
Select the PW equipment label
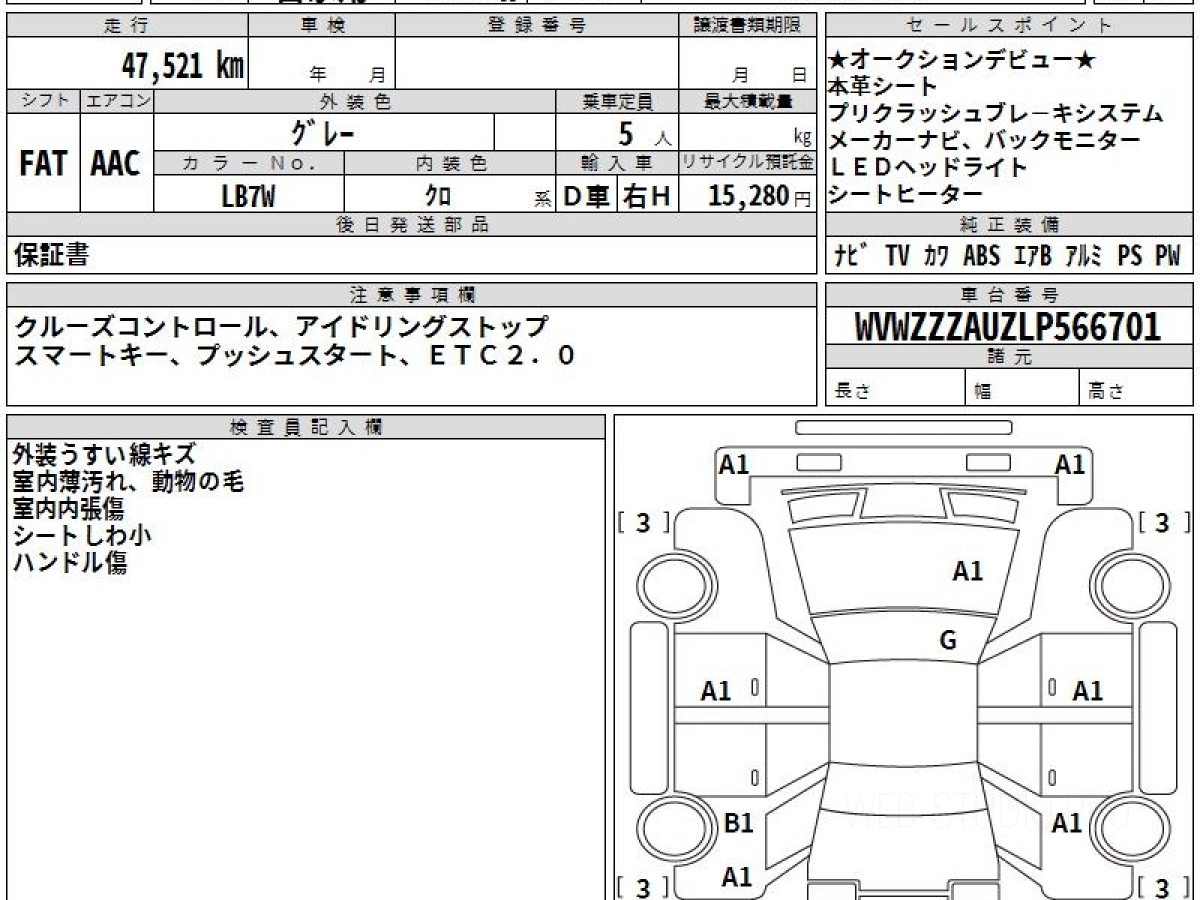click(x=1168, y=256)
